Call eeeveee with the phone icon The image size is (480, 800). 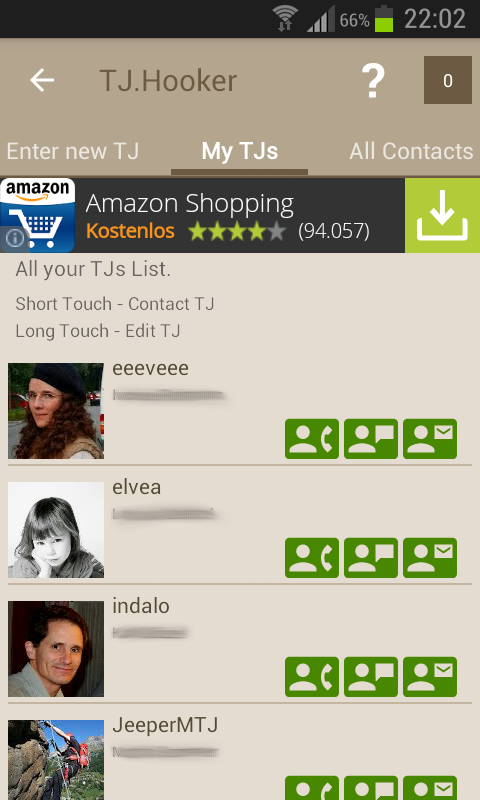click(x=312, y=439)
